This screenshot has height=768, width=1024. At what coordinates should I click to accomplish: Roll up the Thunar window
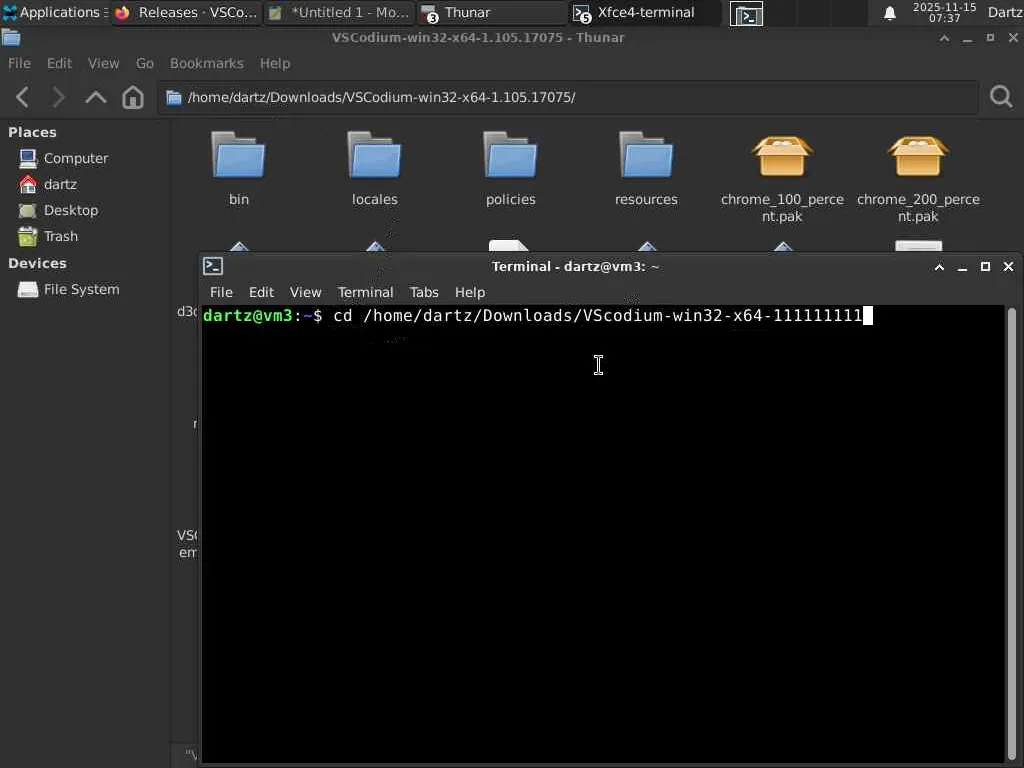tap(944, 38)
